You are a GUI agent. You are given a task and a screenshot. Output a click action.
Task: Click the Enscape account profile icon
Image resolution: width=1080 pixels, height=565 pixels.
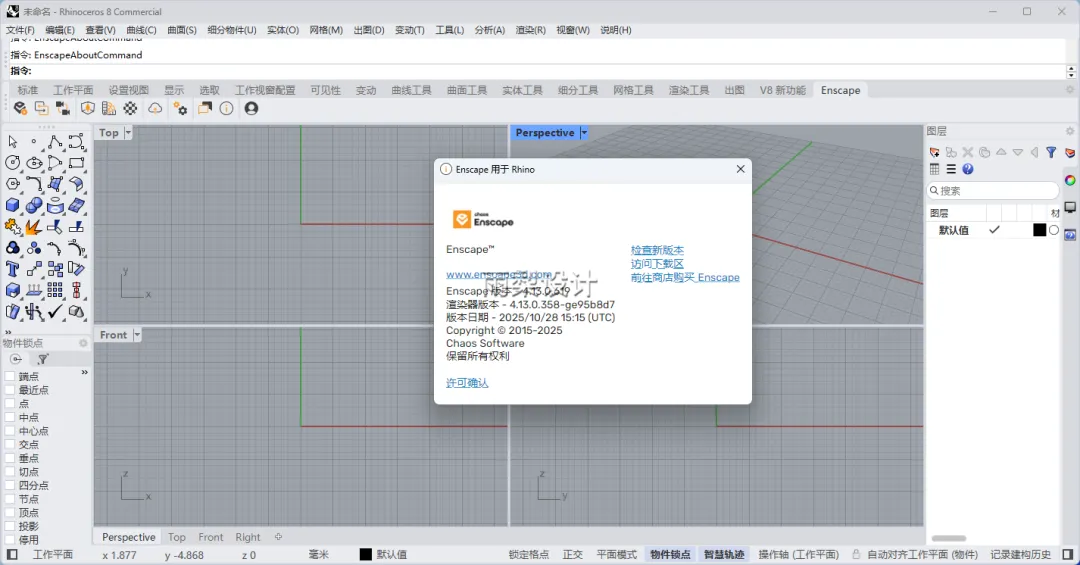[251, 108]
